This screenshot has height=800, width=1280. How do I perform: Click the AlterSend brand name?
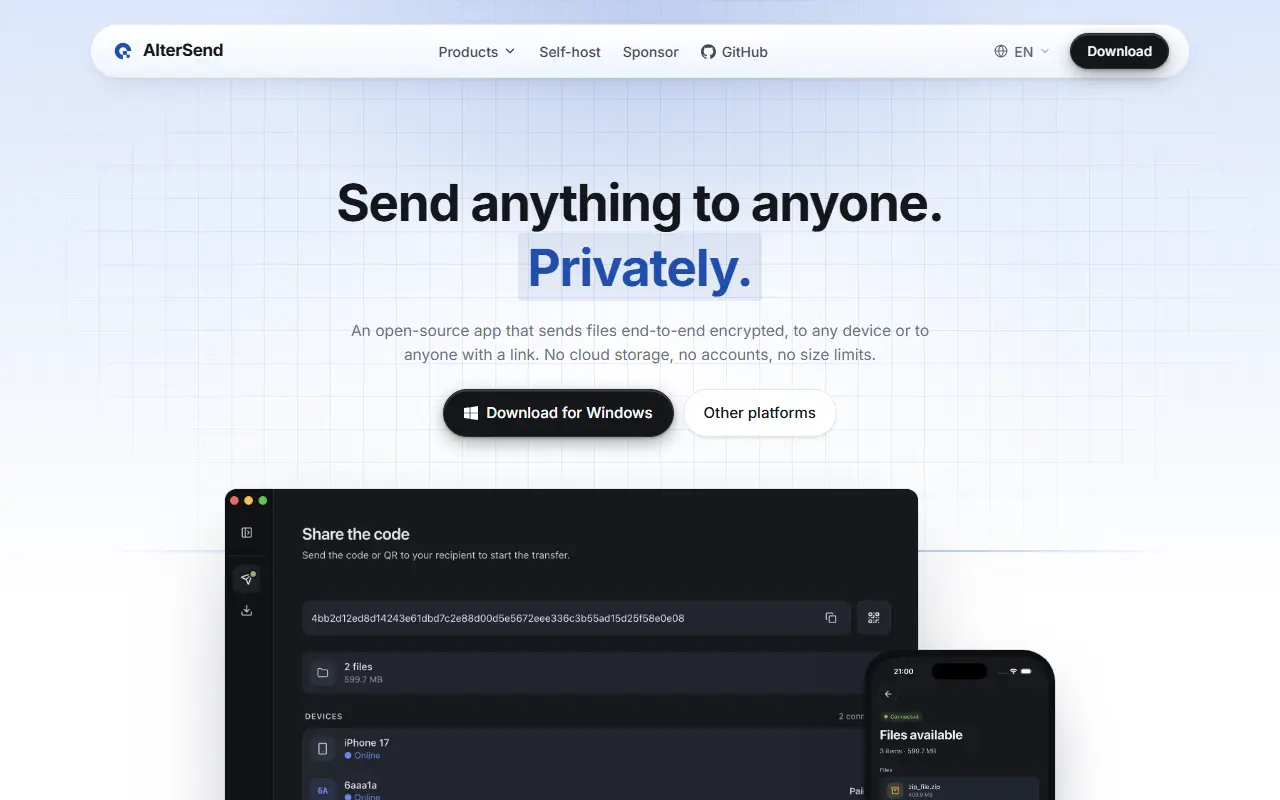(x=183, y=51)
